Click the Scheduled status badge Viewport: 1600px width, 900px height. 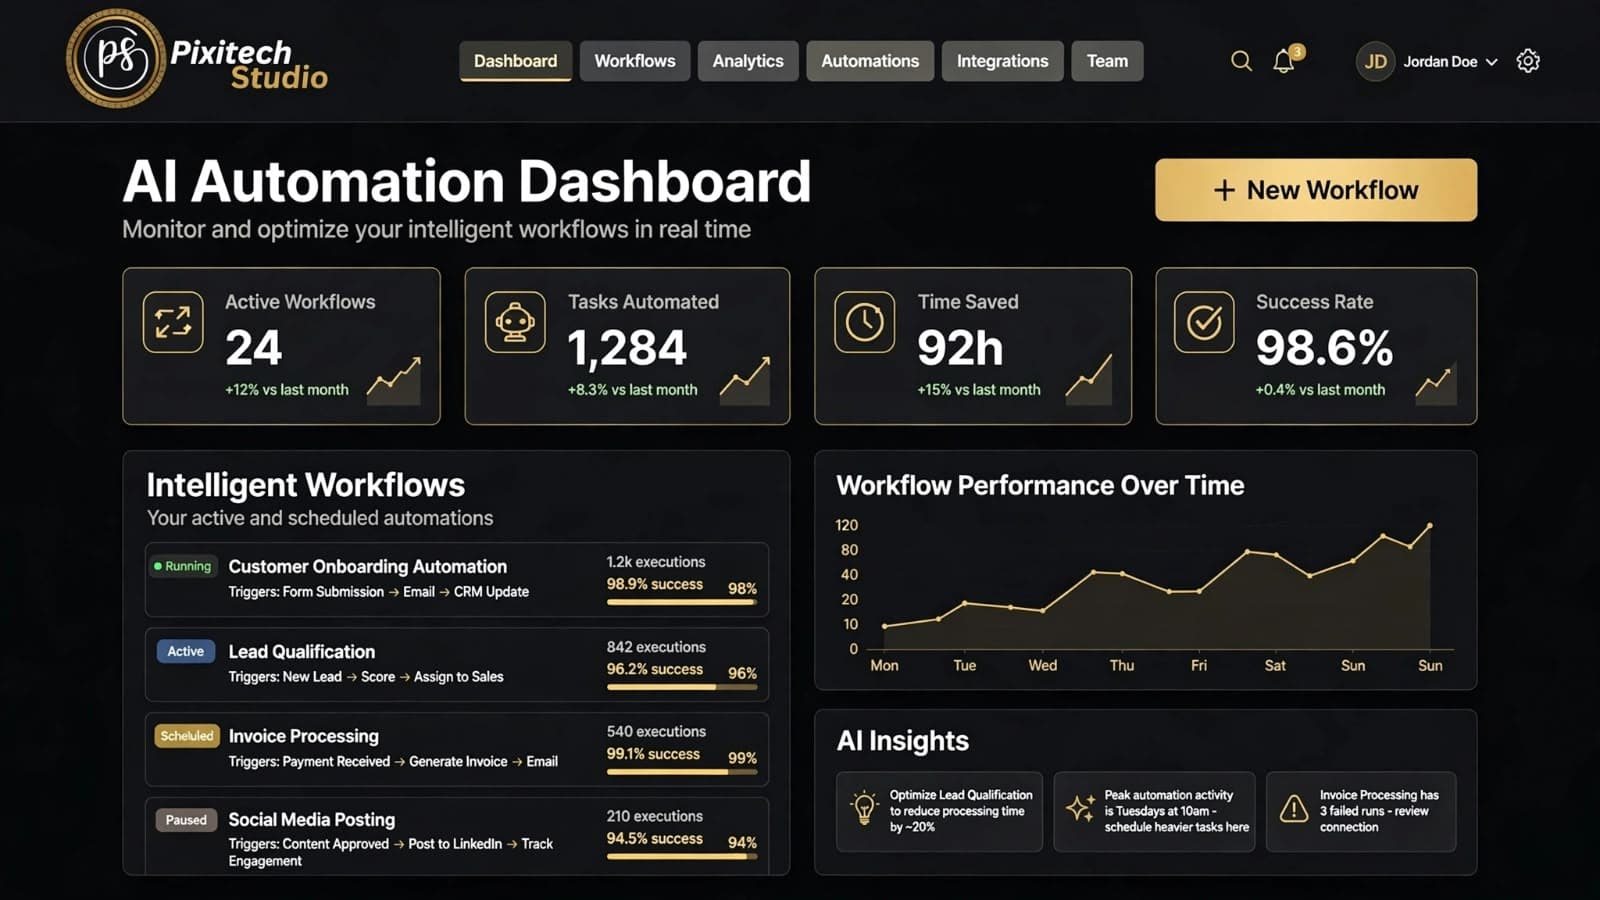[187, 736]
